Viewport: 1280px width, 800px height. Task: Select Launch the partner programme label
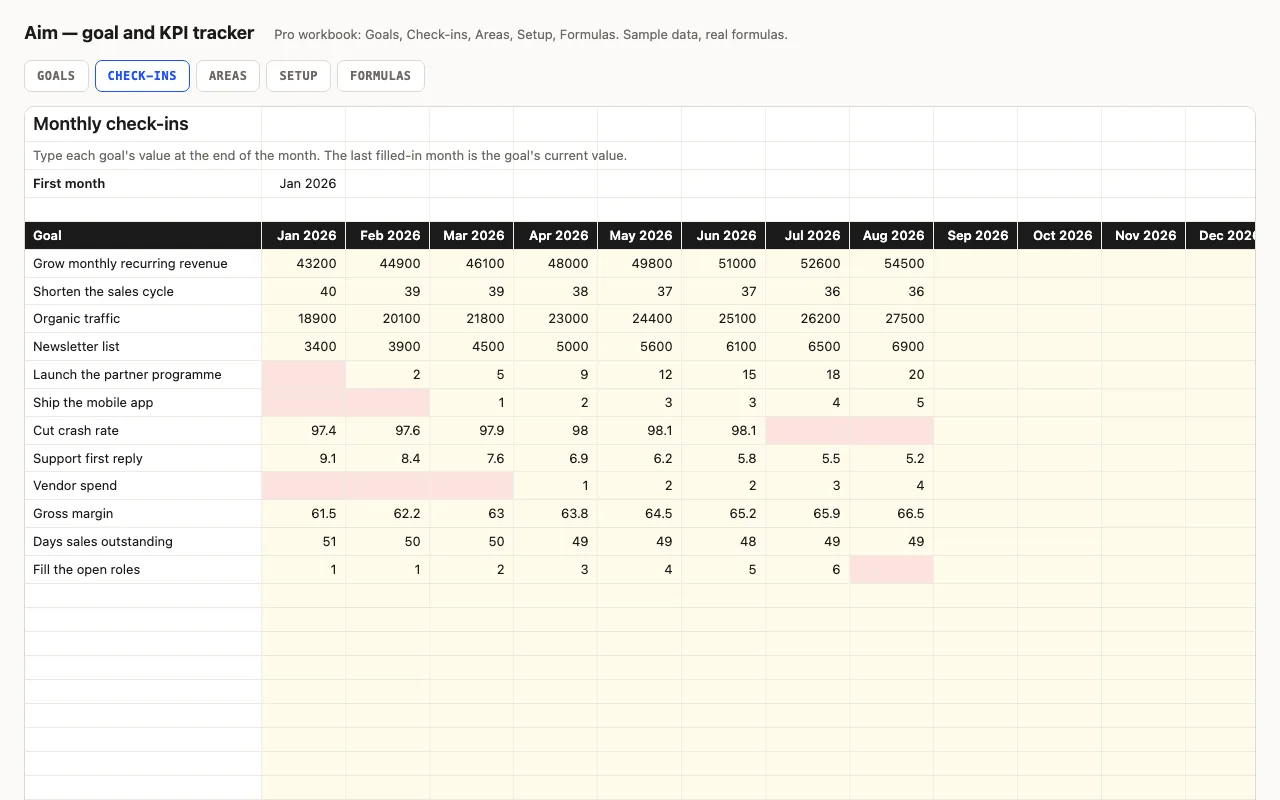tap(143, 375)
